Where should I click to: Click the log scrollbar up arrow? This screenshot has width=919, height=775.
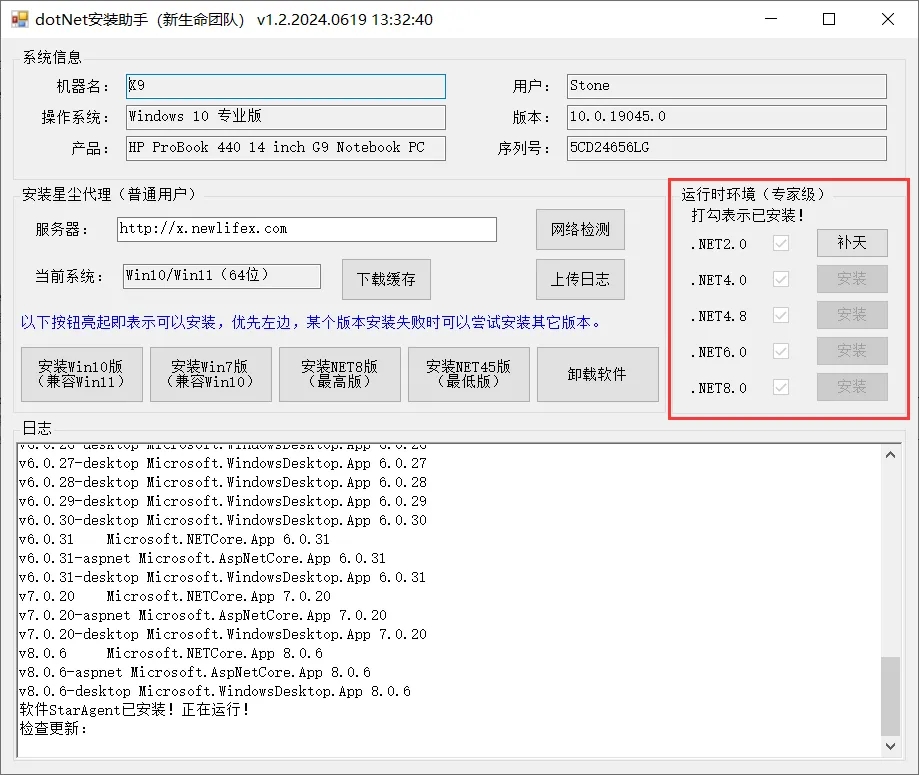point(891,455)
